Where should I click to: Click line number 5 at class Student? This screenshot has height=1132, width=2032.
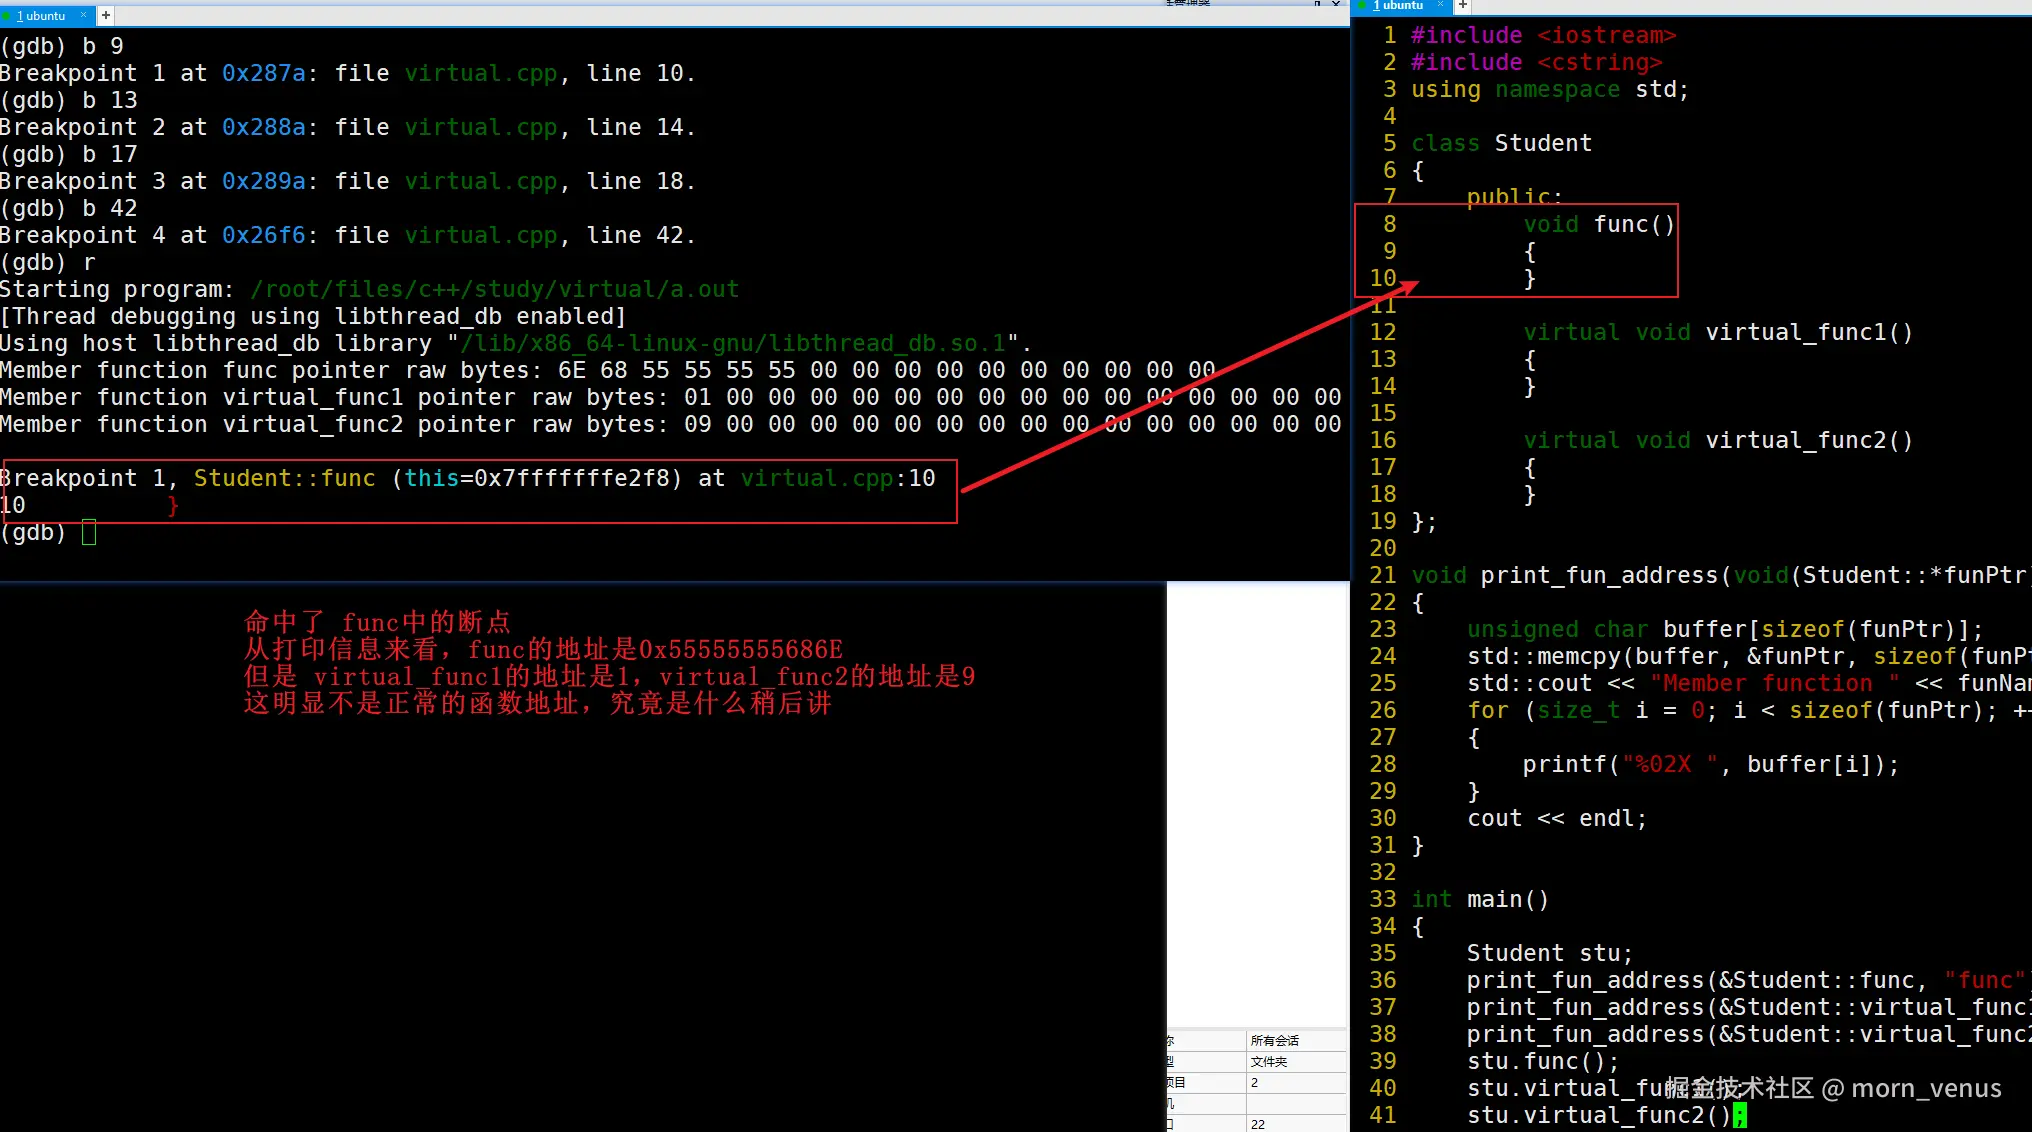(x=1389, y=143)
